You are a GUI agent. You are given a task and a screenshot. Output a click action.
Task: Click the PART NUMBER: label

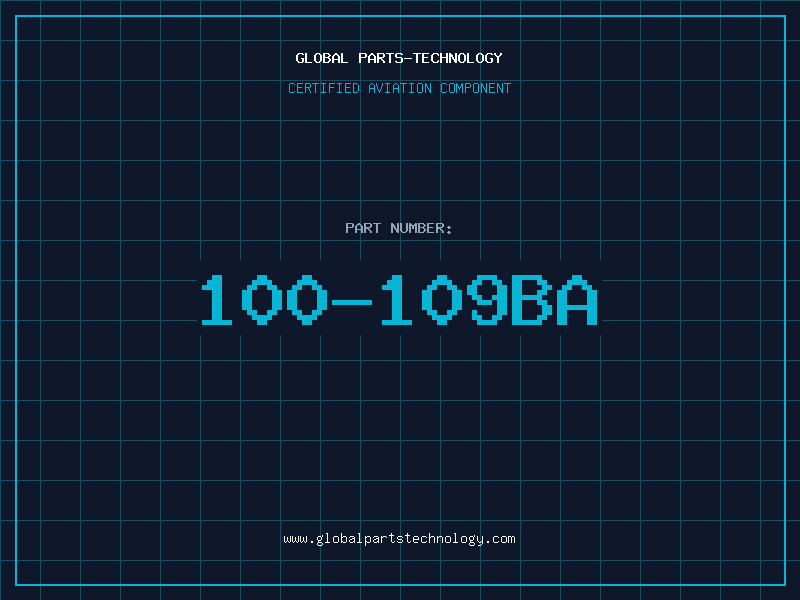pyautogui.click(x=398, y=228)
